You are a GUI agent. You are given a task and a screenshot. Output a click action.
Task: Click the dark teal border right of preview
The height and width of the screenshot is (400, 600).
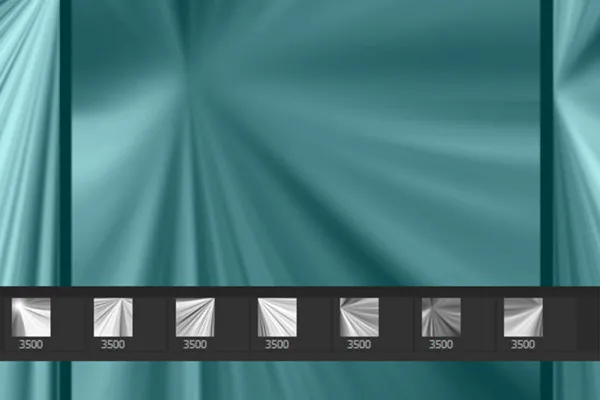pos(546,143)
